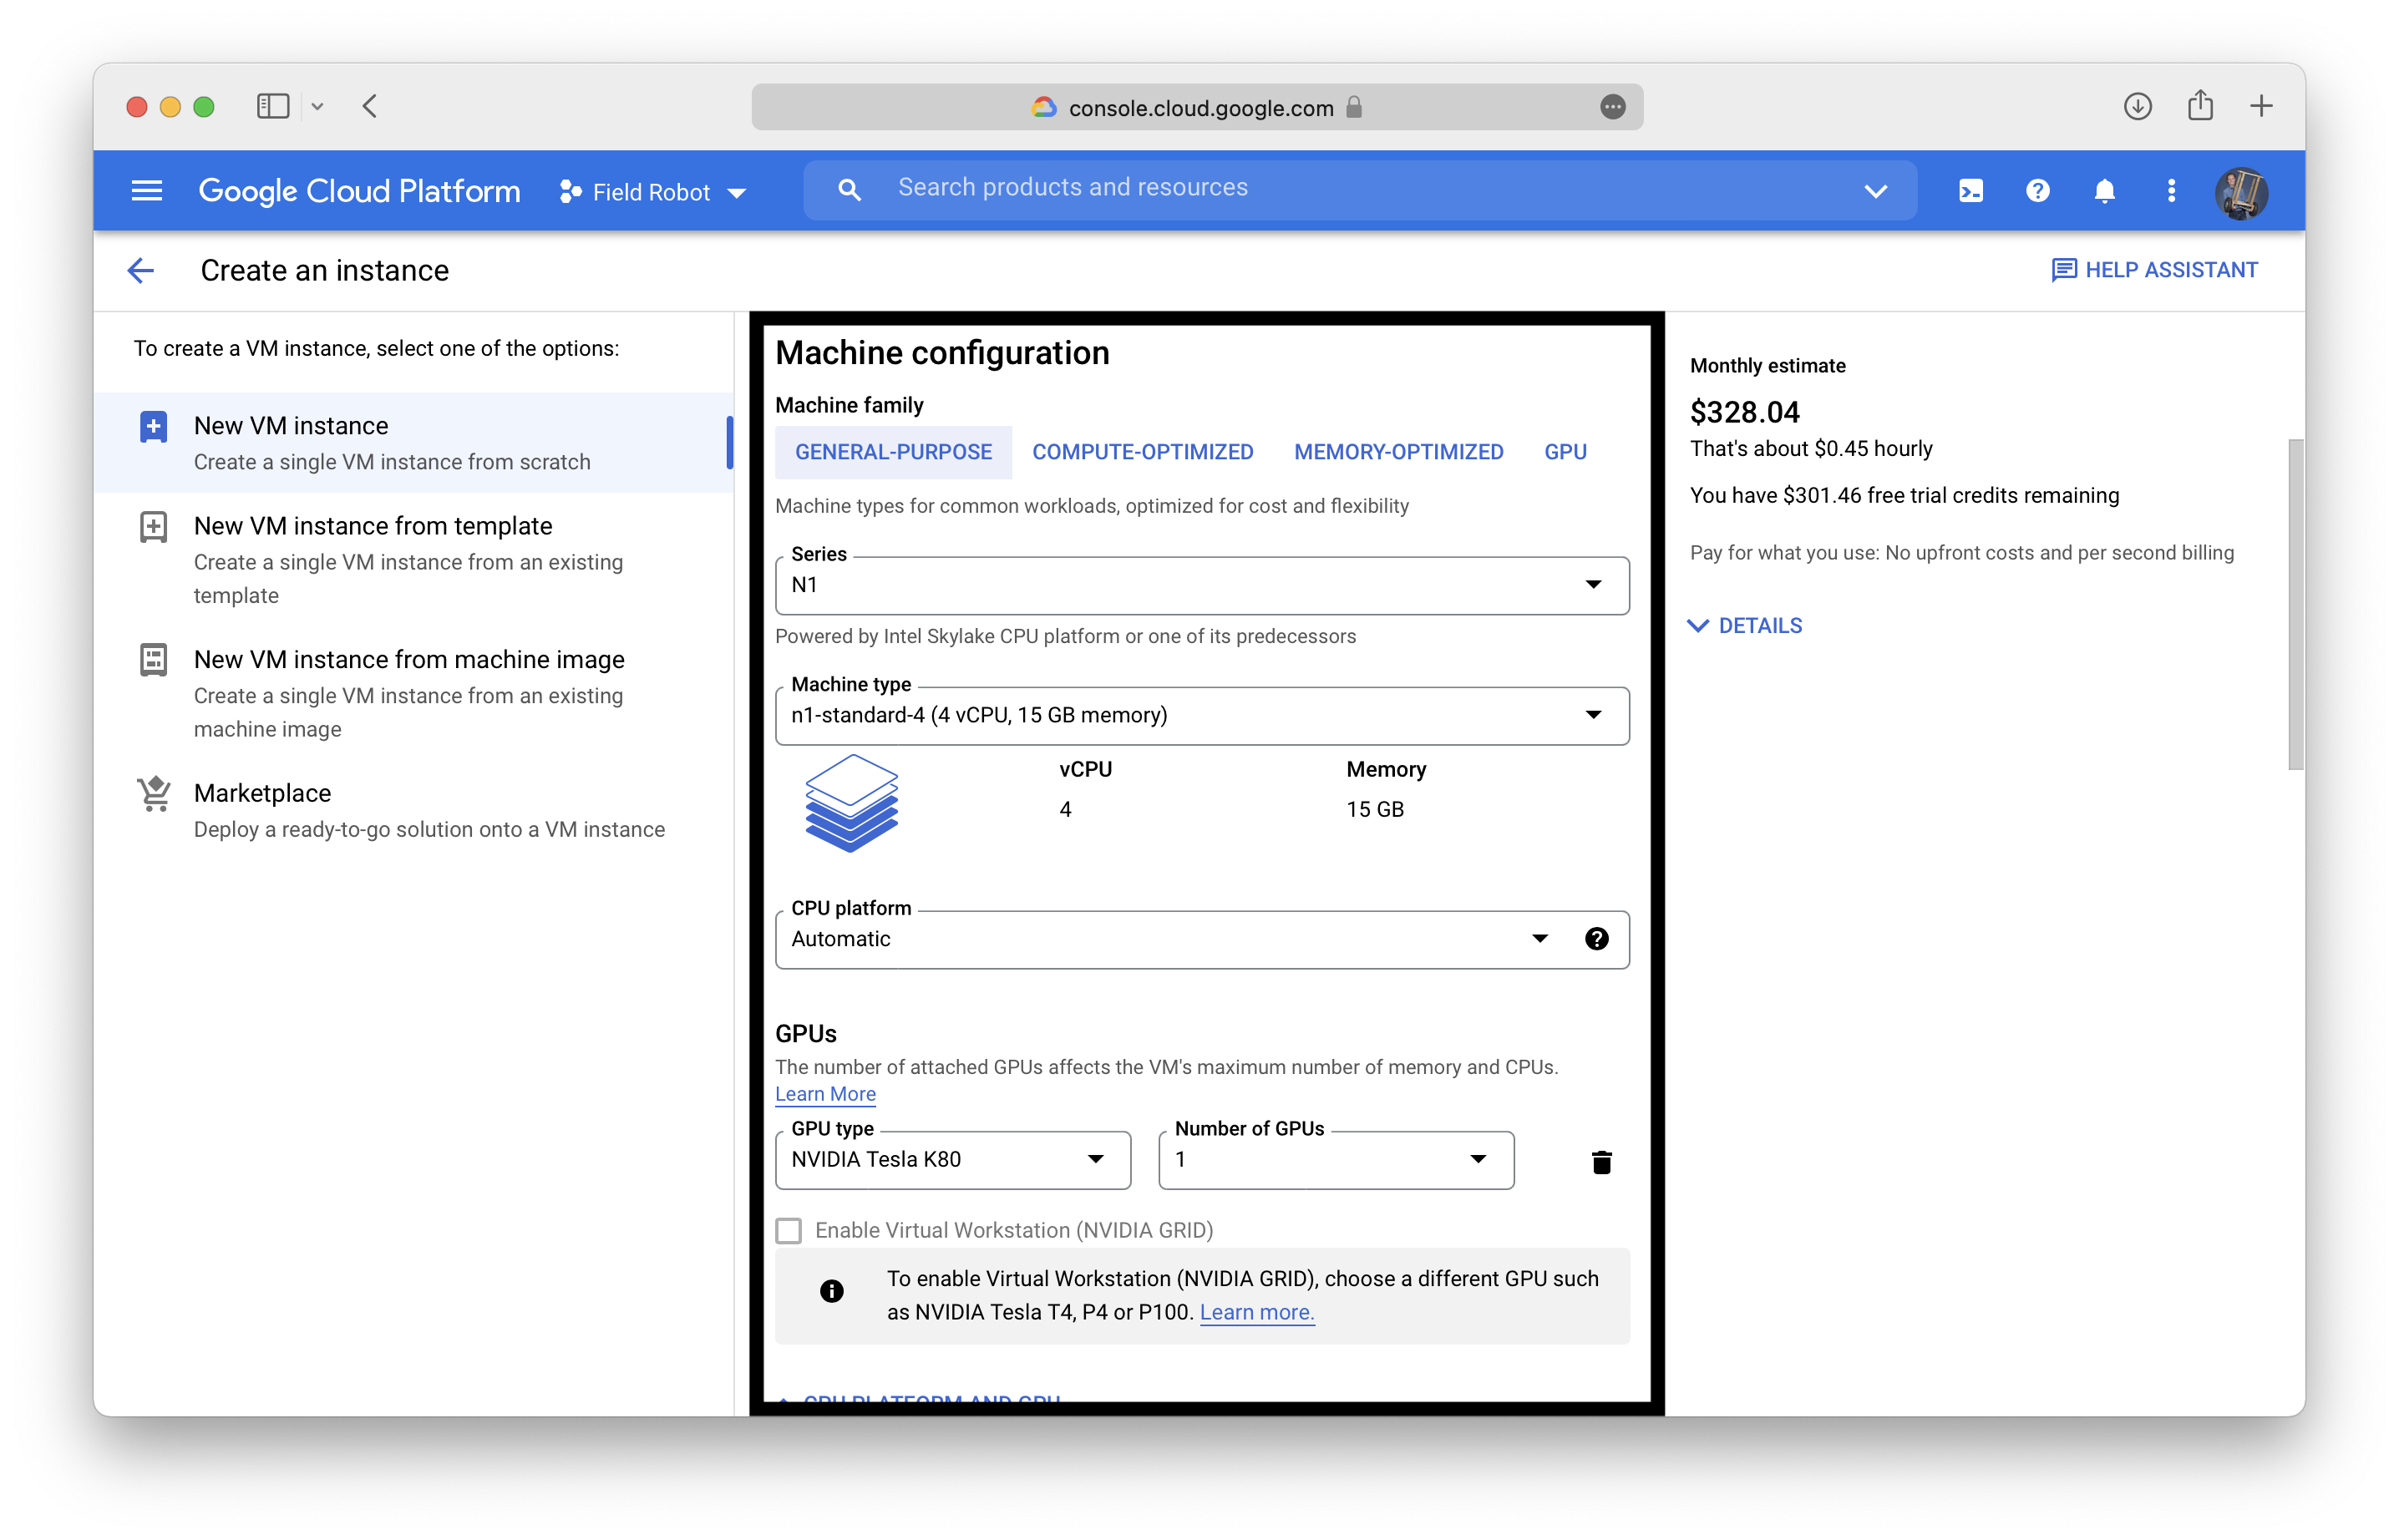Click the CPU platform help icon

1596,938
